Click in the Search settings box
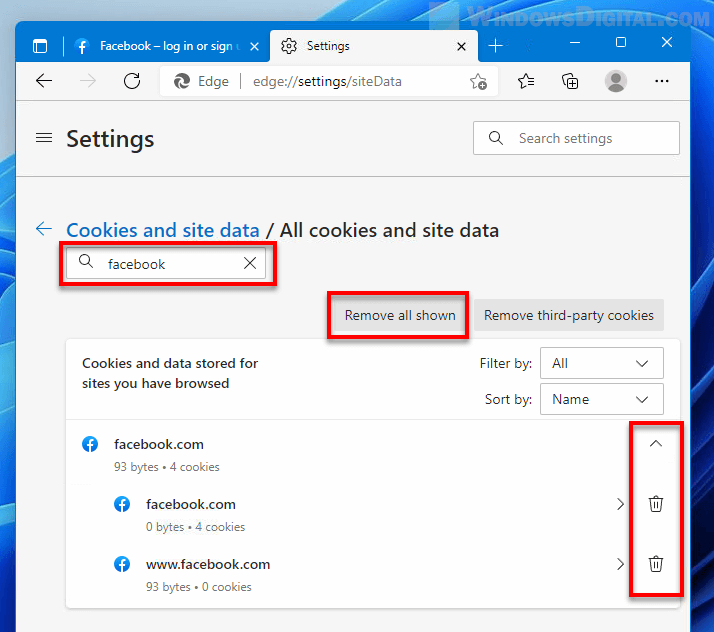 [x=576, y=138]
